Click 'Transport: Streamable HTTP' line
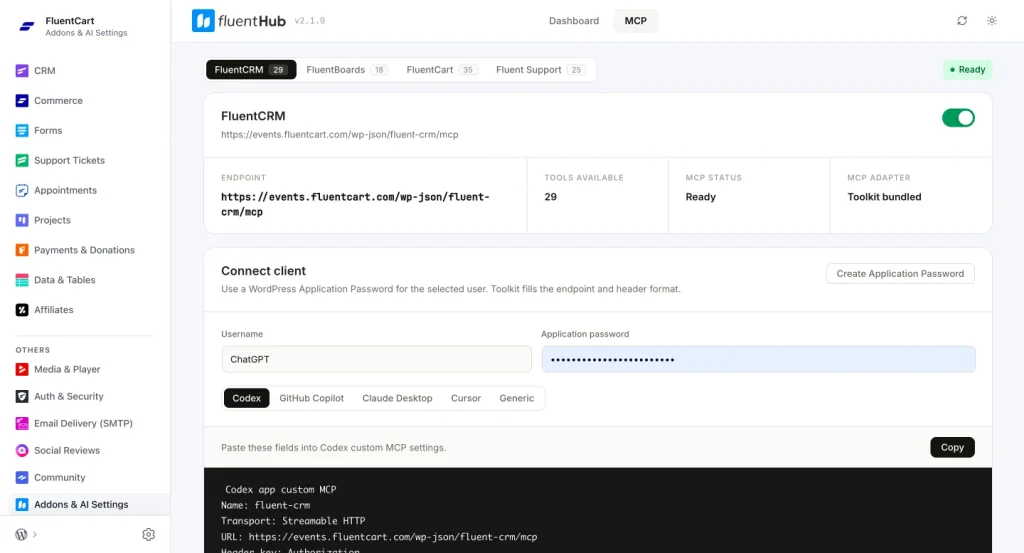This screenshot has width=1024, height=553. [293, 521]
